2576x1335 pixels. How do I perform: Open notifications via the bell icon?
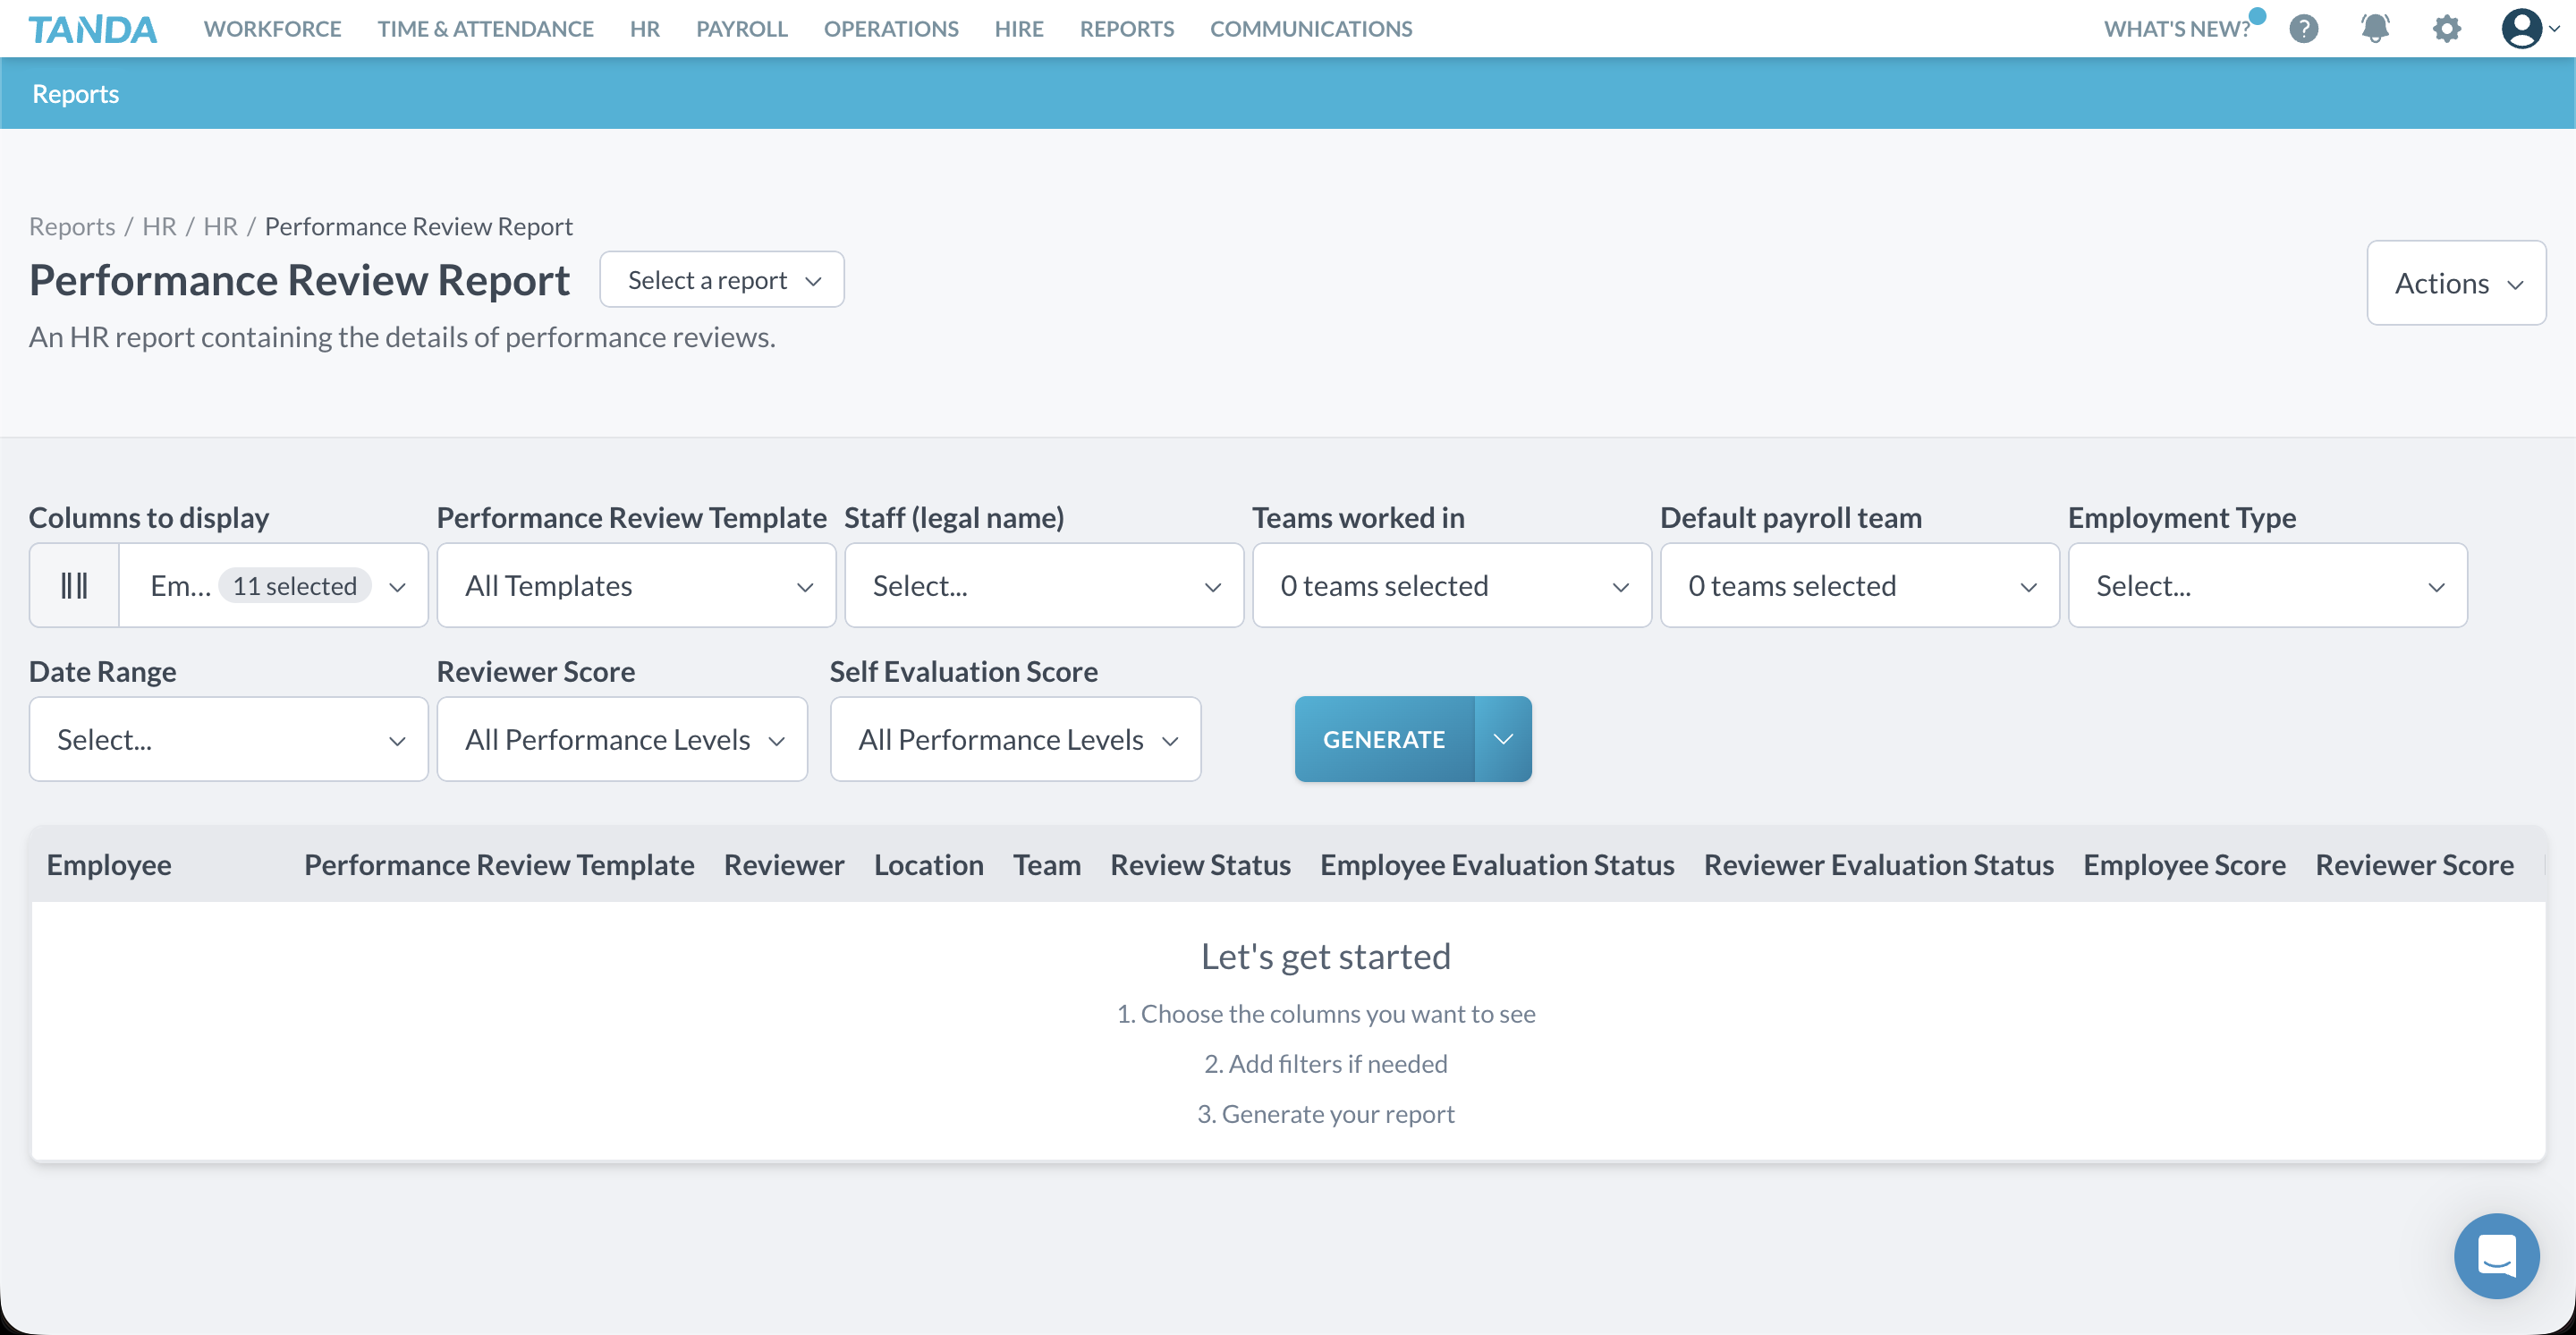(2375, 29)
